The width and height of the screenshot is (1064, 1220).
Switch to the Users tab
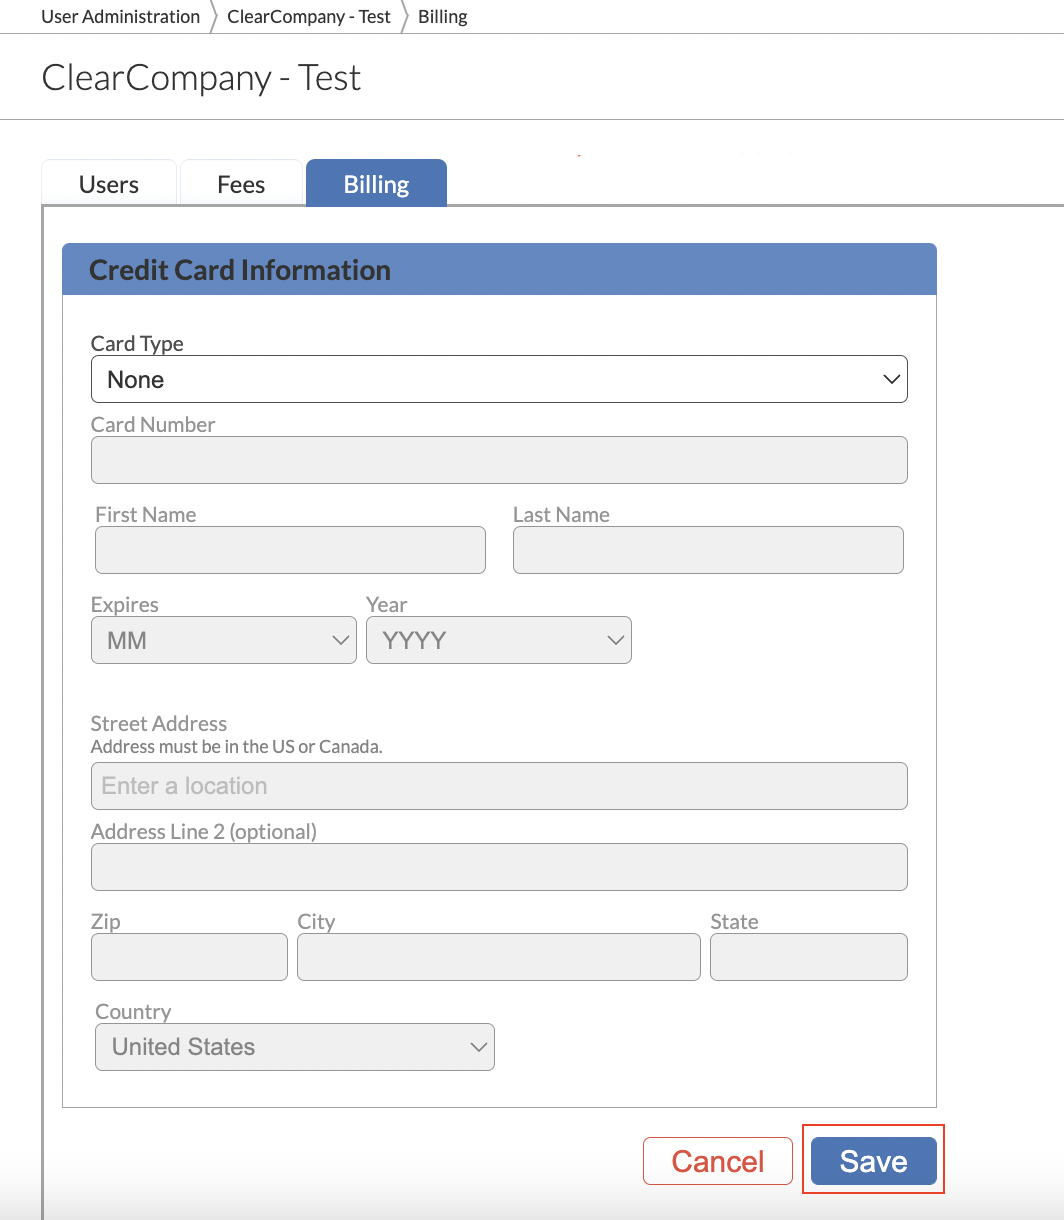109,184
